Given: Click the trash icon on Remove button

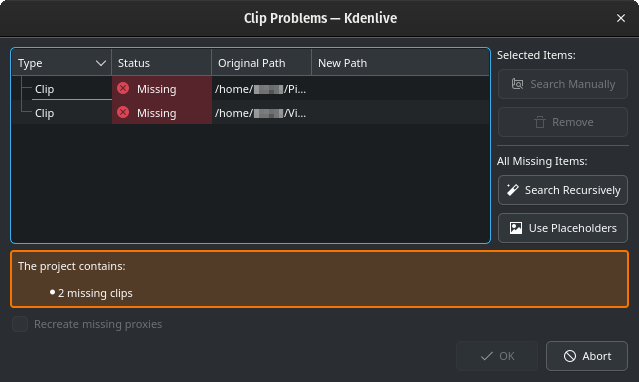Looking at the screenshot, I should (540, 122).
